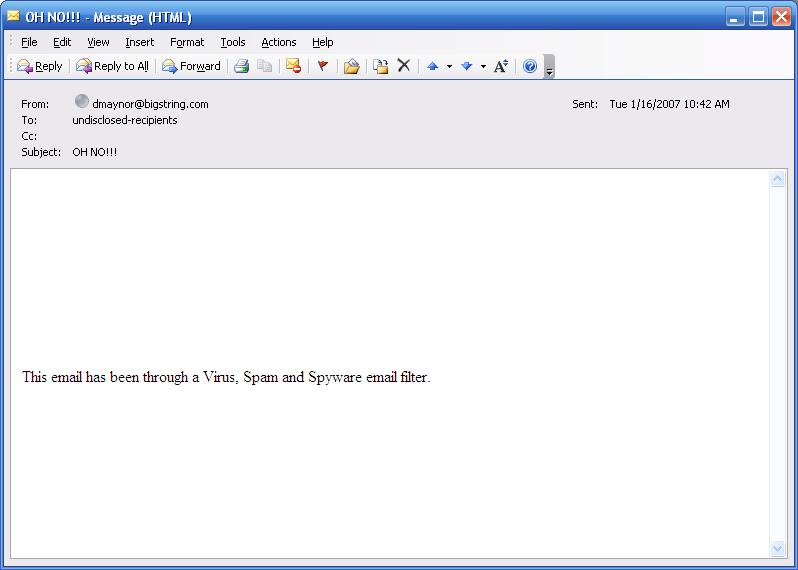Open the Format menu
This screenshot has height=570, width=798.
coord(187,42)
